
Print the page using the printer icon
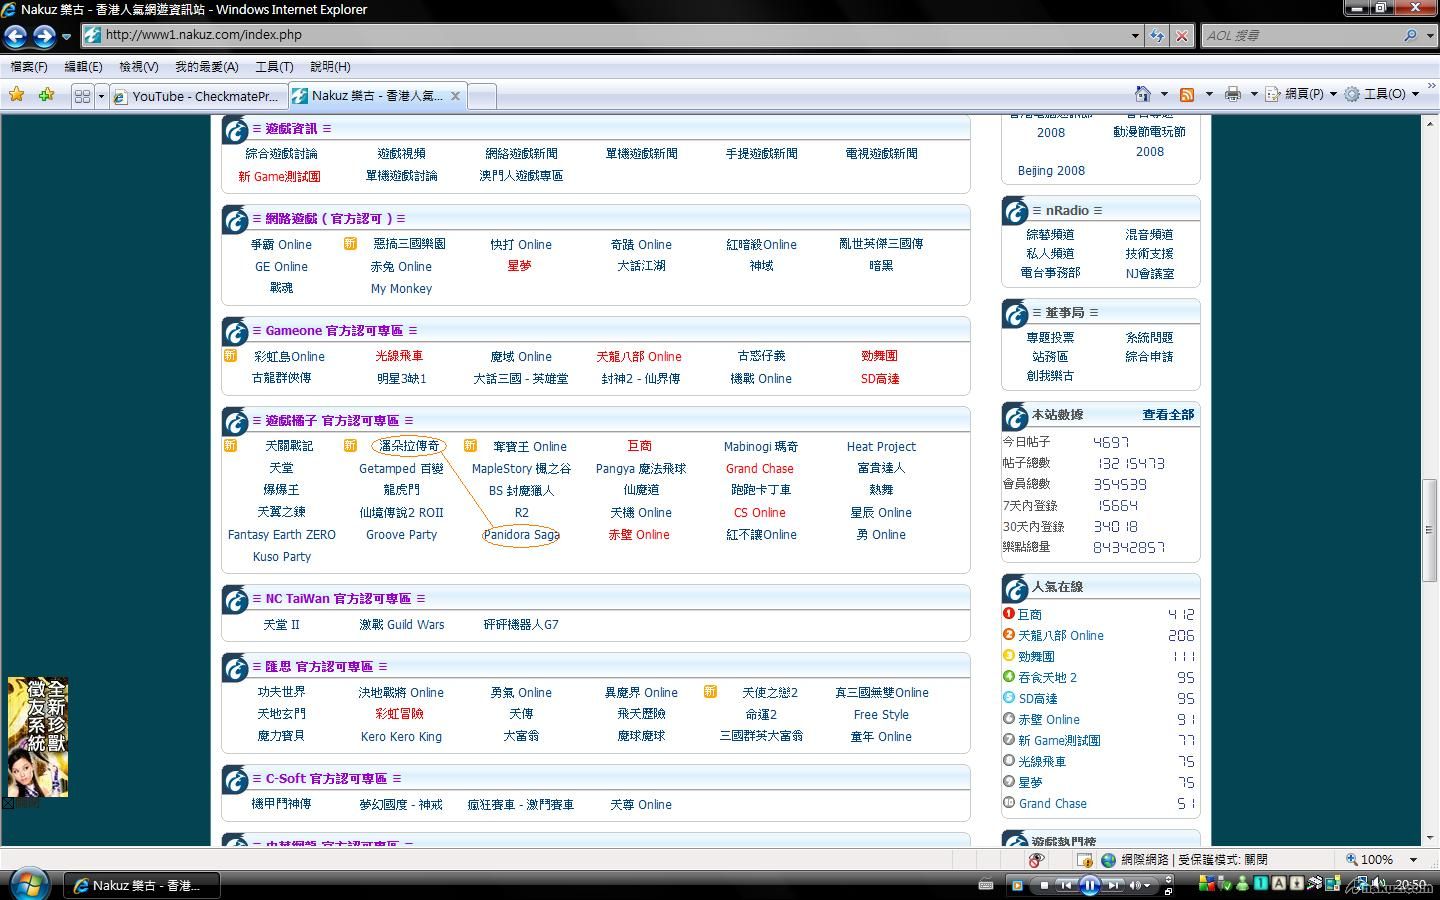pos(1232,94)
